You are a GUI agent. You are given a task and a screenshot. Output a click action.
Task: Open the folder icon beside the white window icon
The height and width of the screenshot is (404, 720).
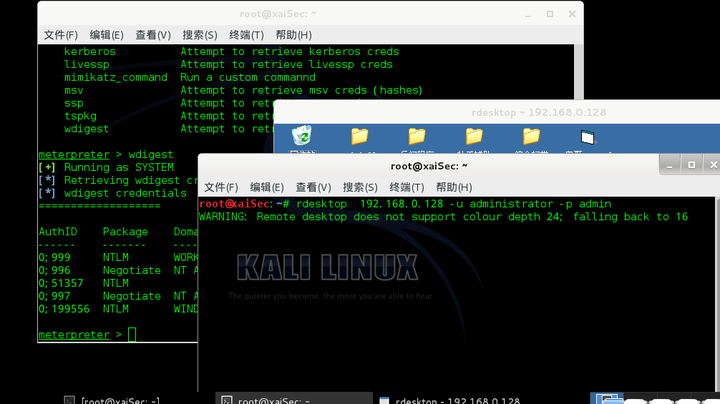click(531, 136)
